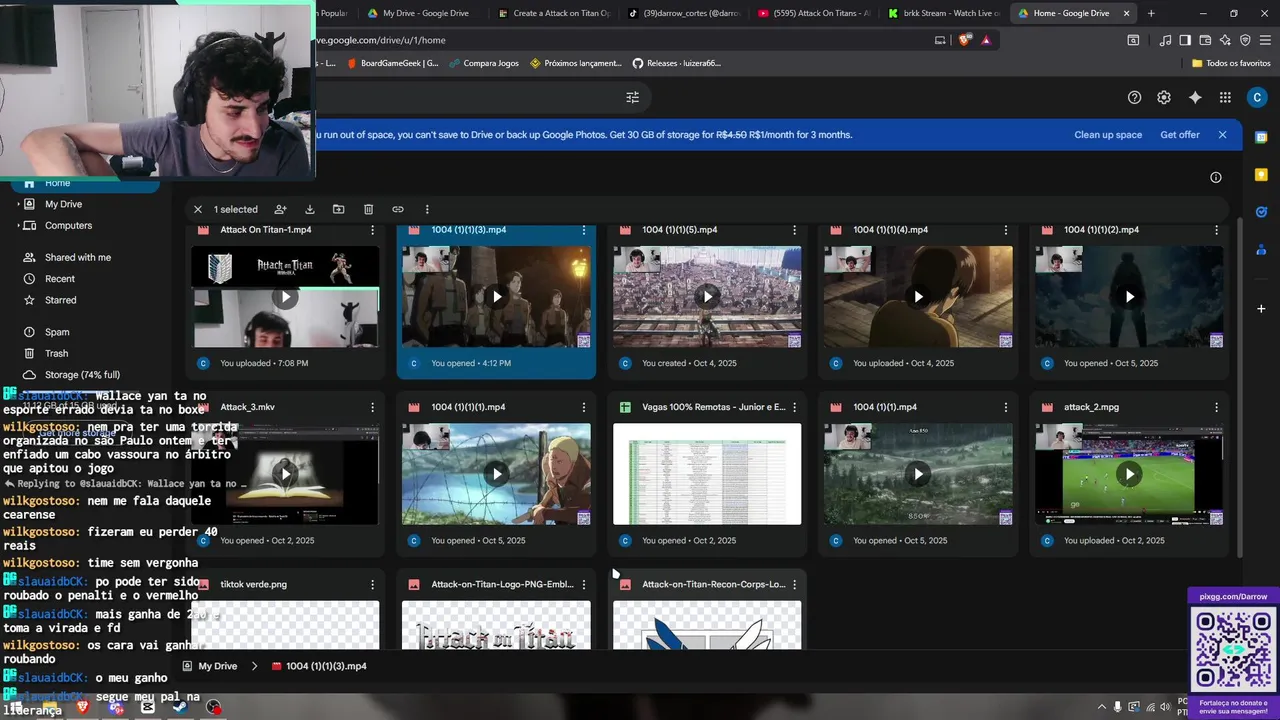Open menu for 1004 (1)(1)(5).mp4
This screenshot has width=1280, height=720.
click(x=795, y=230)
